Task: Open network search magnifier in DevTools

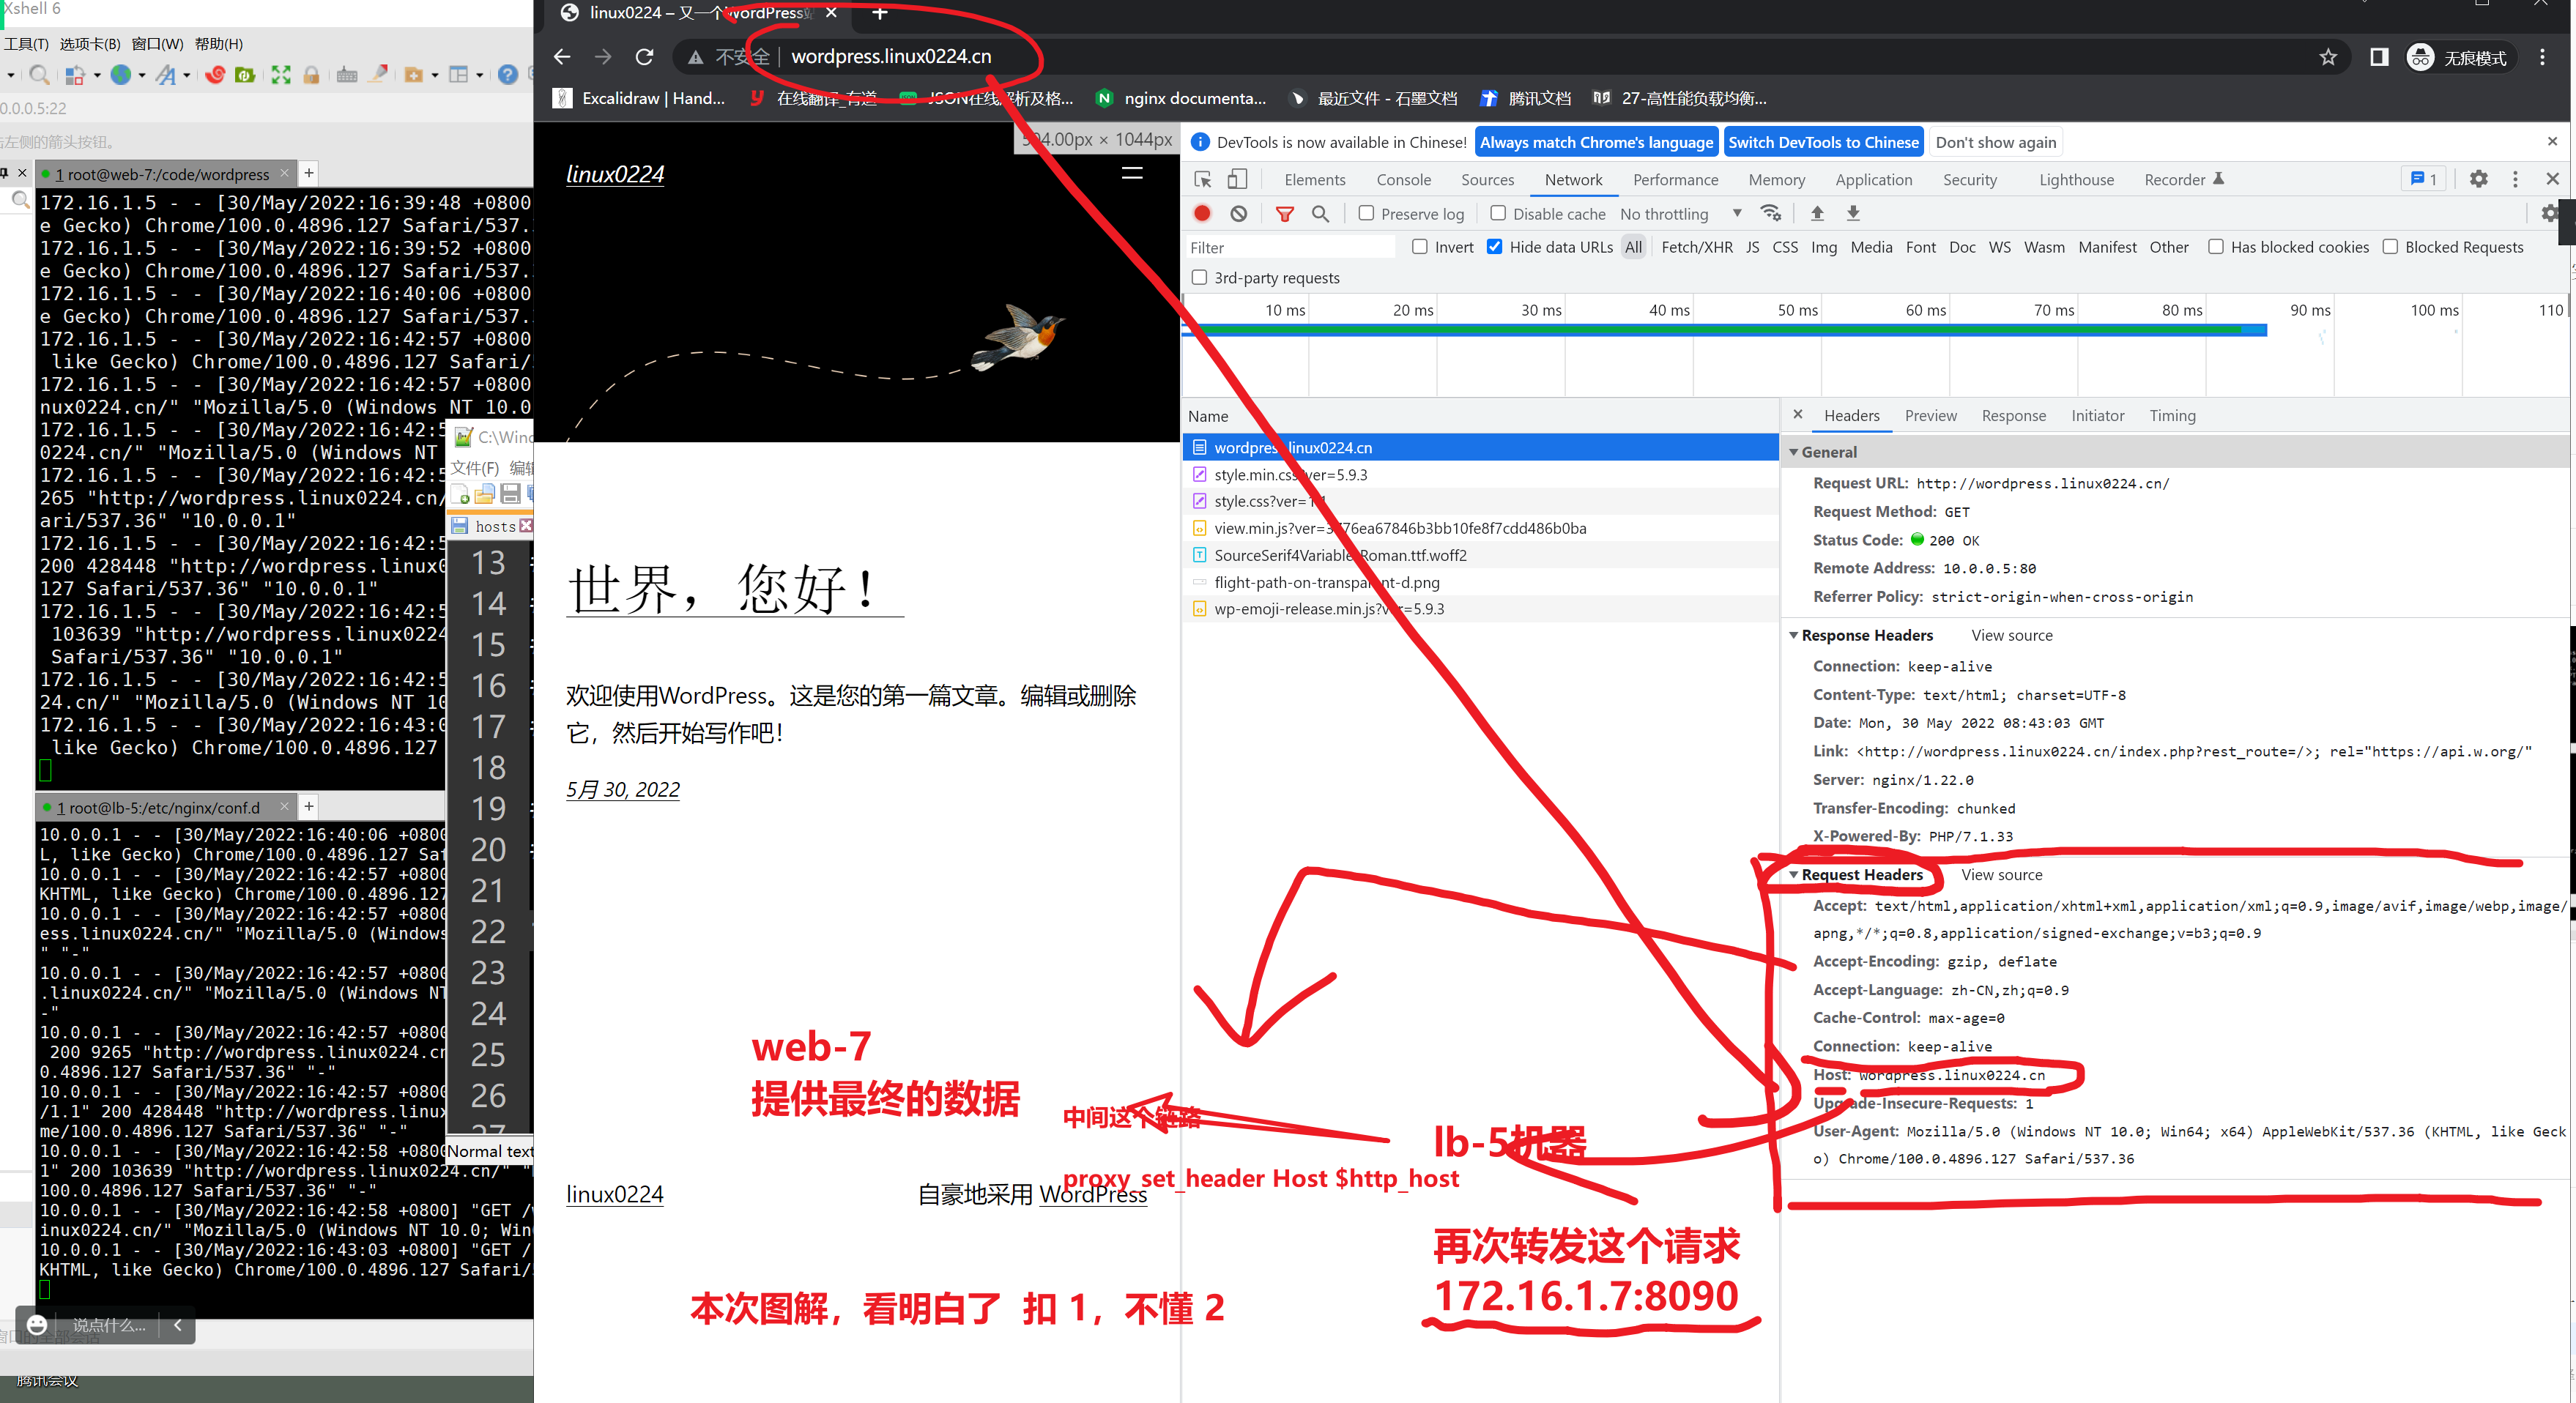Action: 1320,213
